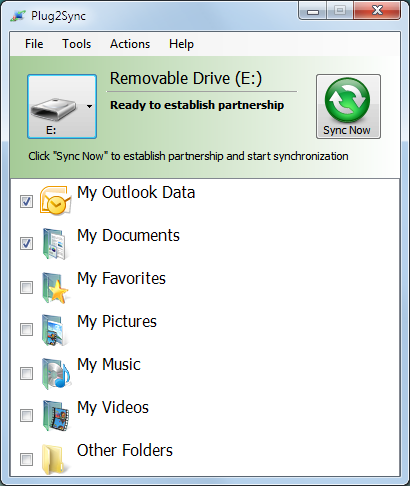410x486 pixels.
Task: Enable the My Favorites checkbox
Action: [x=26, y=287]
